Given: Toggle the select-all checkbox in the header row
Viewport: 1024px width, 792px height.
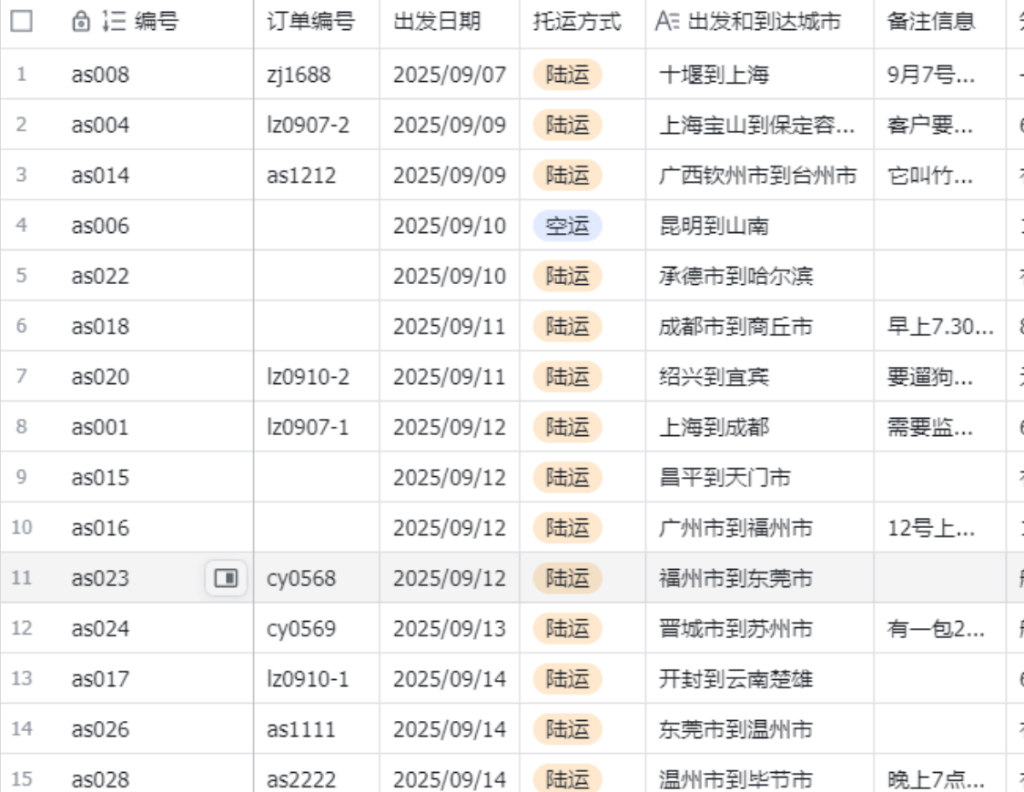Looking at the screenshot, I should tap(23, 21).
